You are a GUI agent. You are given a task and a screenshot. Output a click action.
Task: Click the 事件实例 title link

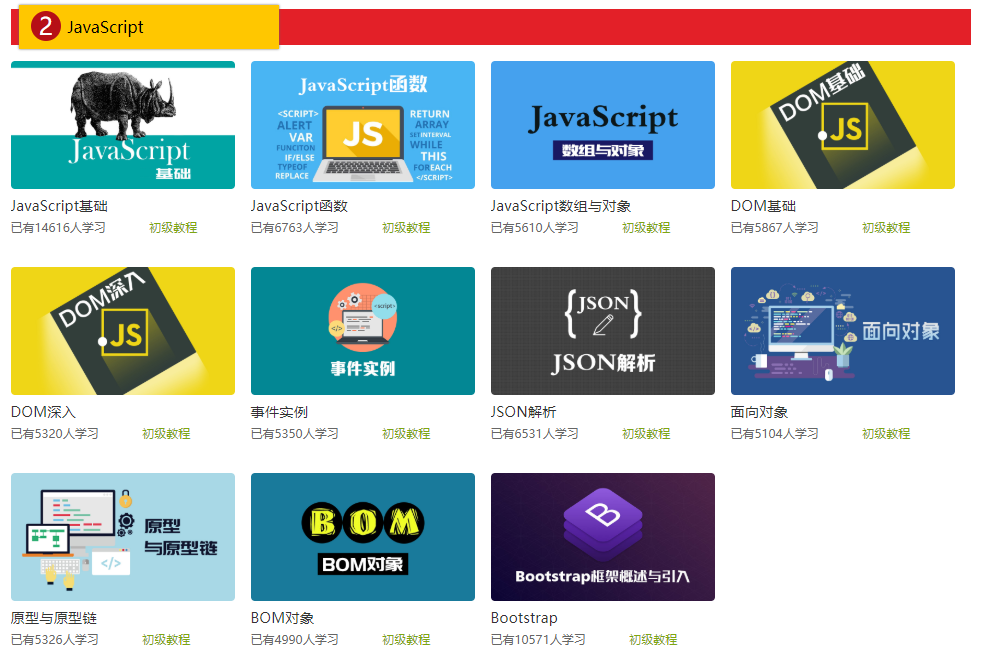pos(280,412)
